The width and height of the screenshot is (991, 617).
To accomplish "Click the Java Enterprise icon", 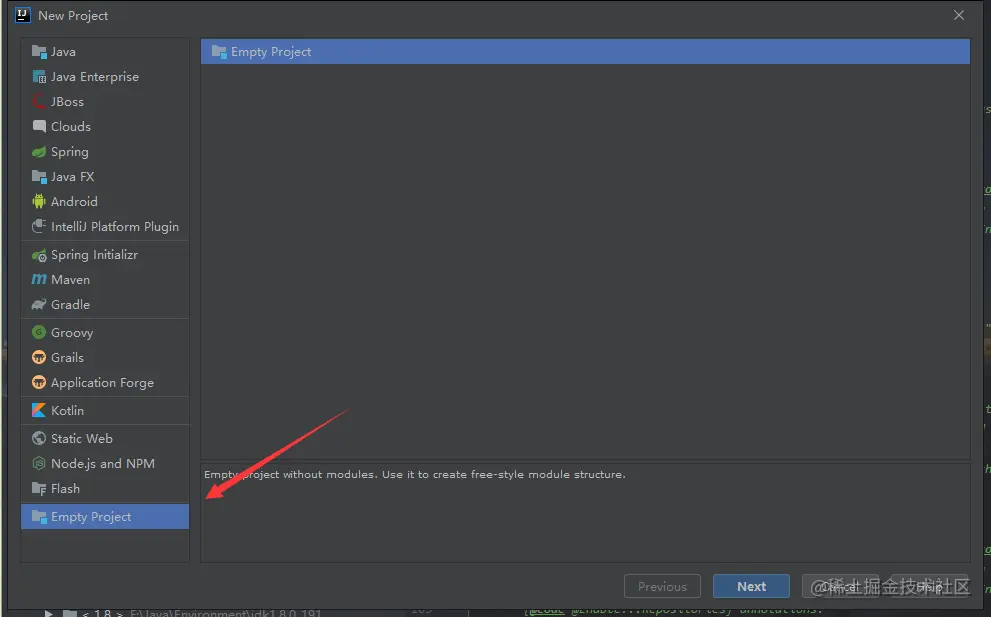I will coord(39,77).
